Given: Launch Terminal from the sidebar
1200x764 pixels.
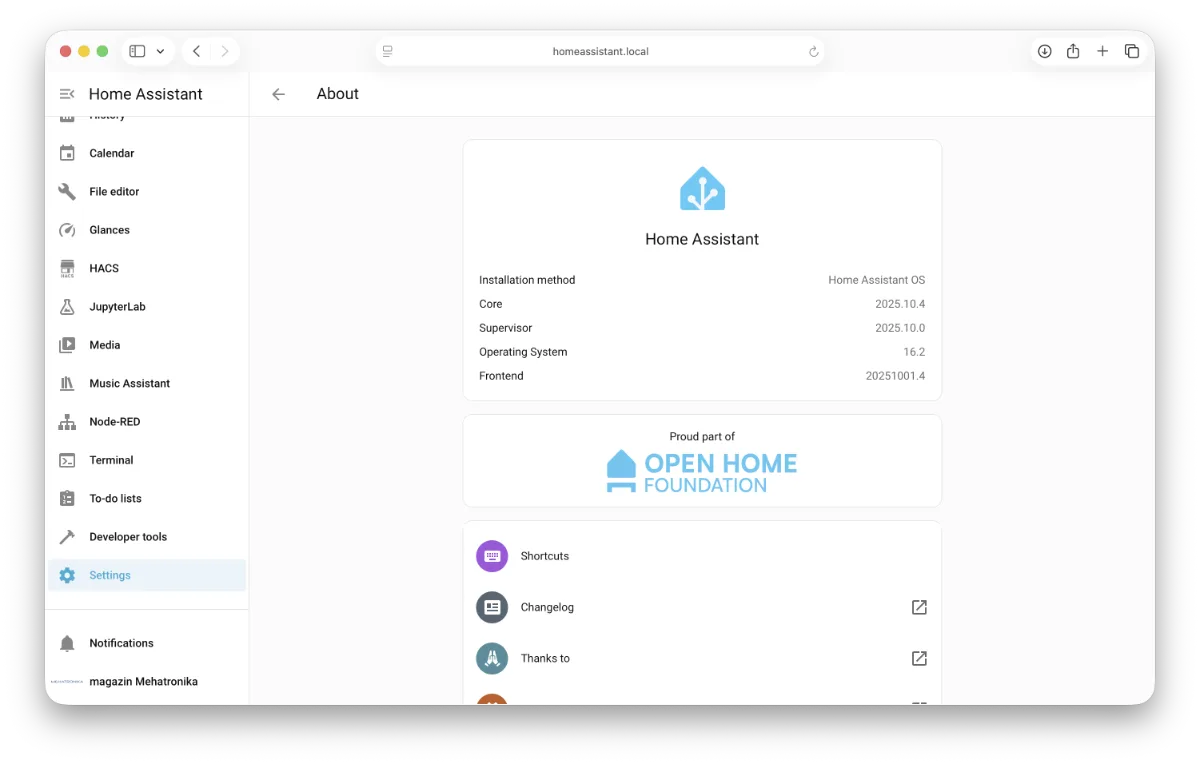Looking at the screenshot, I should pos(111,460).
